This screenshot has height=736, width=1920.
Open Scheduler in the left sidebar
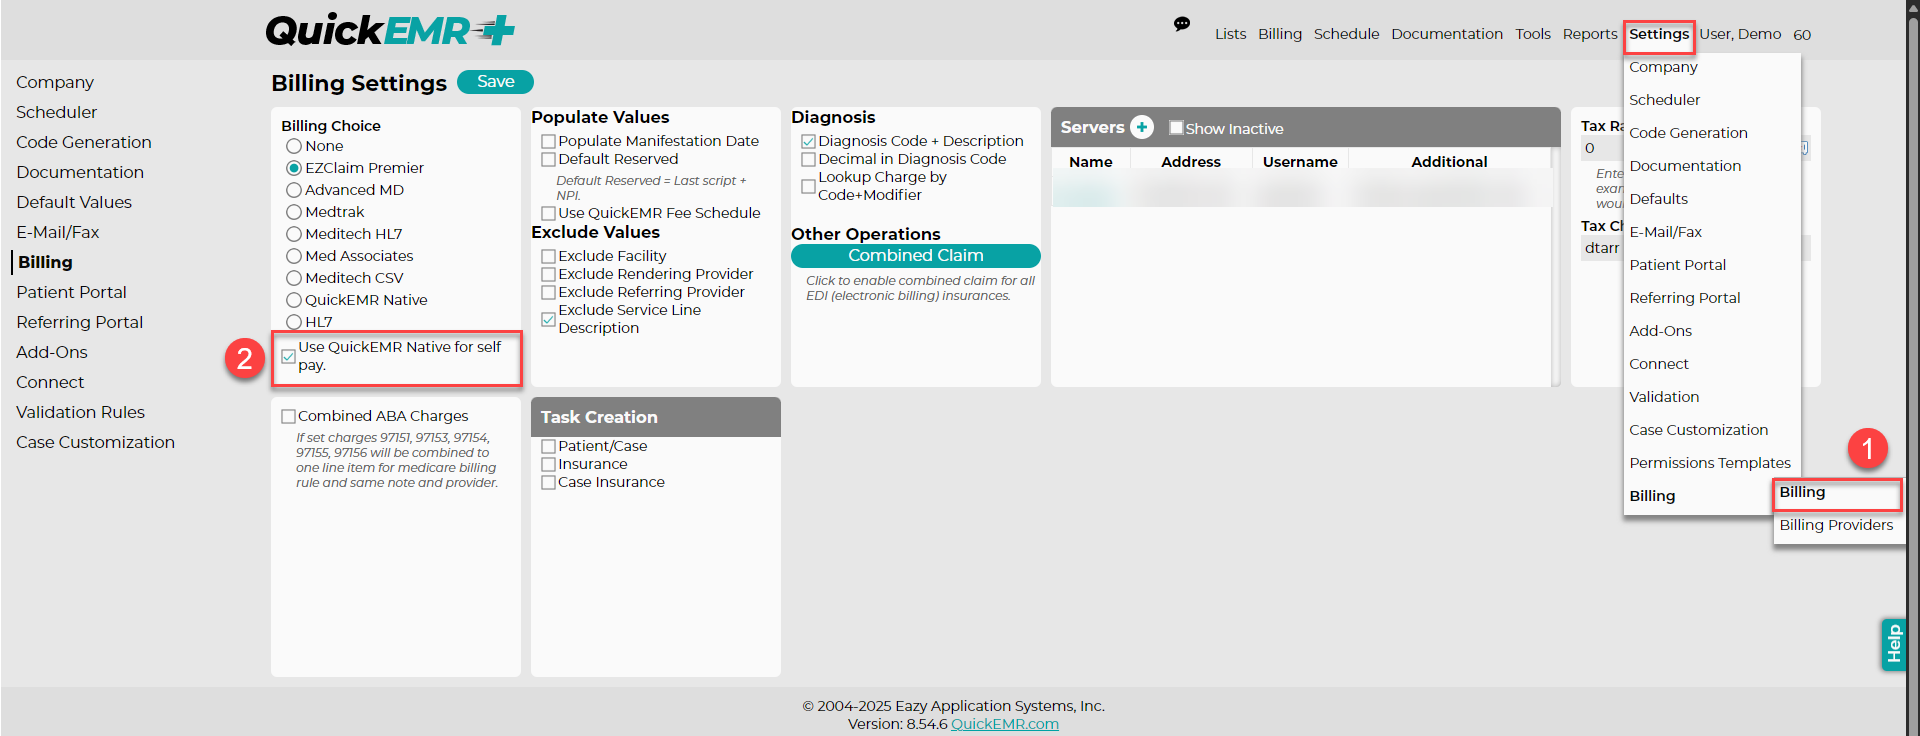point(56,112)
